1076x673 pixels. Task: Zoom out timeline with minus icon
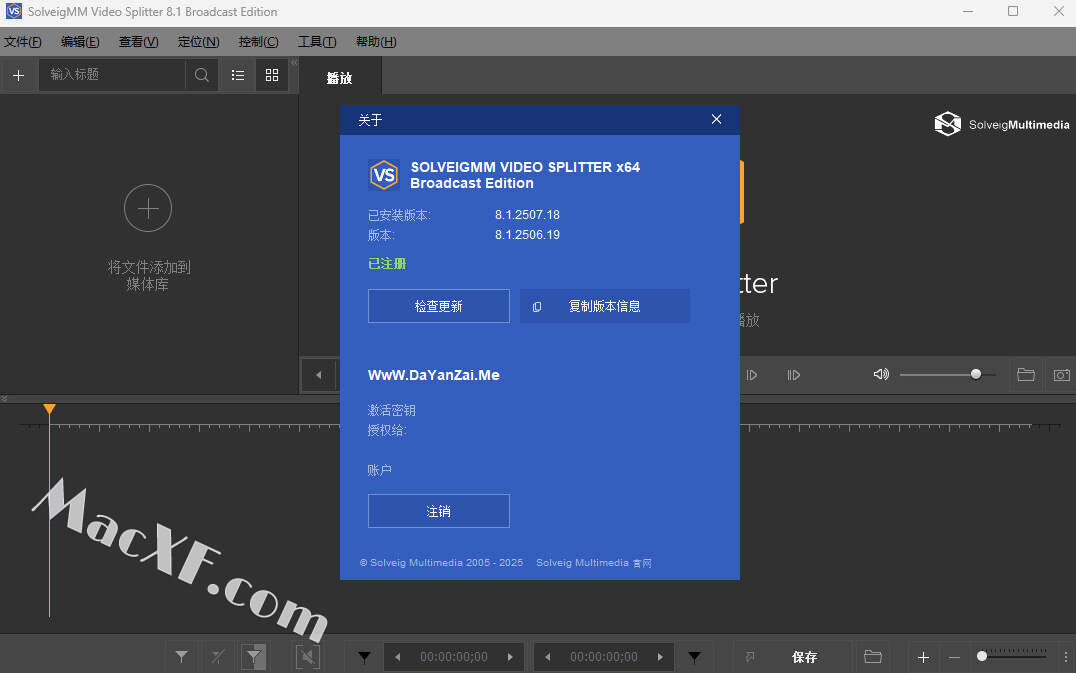point(955,657)
